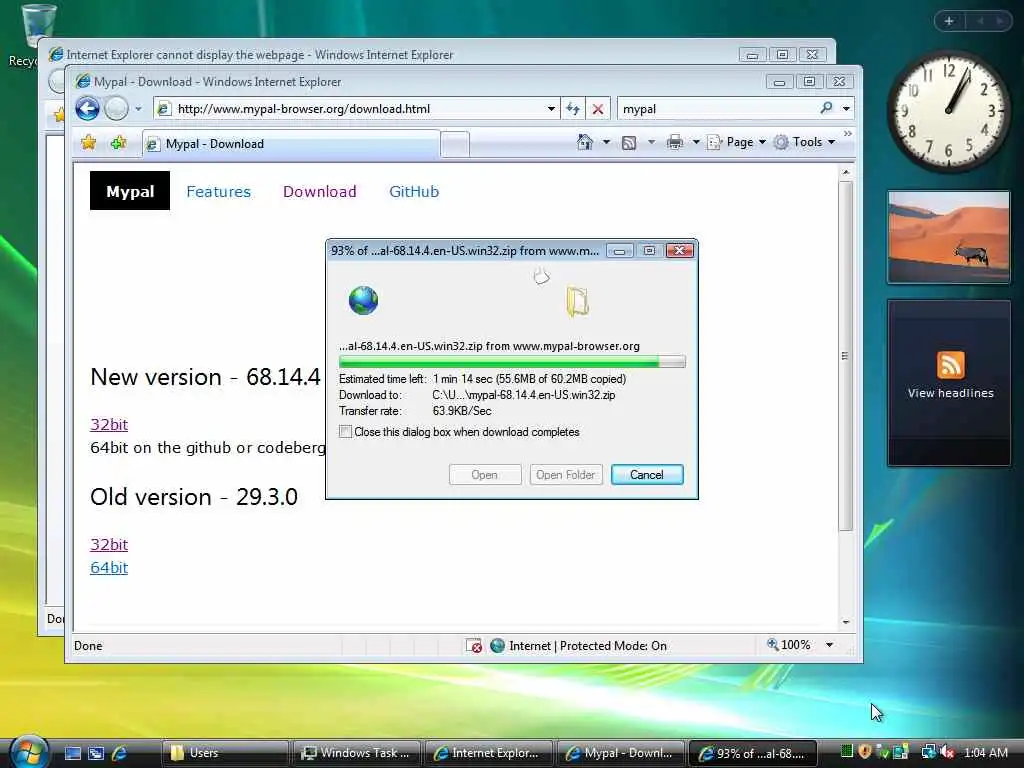
Task: Click 32bit link under New version
Action: (109, 424)
